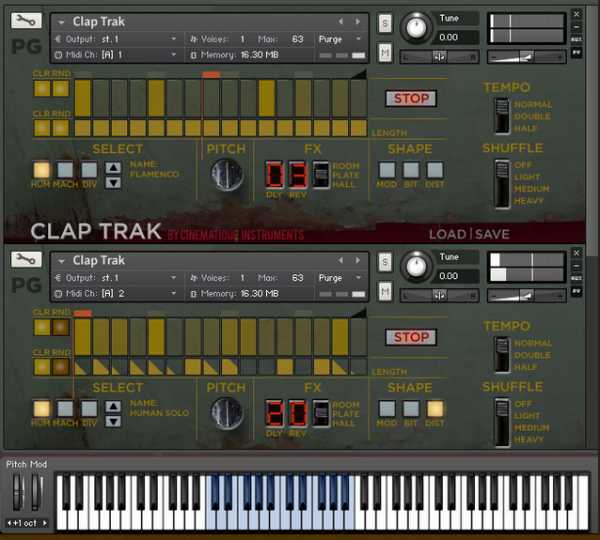Image resolution: width=600 pixels, height=540 pixels.
Task: Clear lower step row with CLR in top sequencer
Action: tap(42, 128)
